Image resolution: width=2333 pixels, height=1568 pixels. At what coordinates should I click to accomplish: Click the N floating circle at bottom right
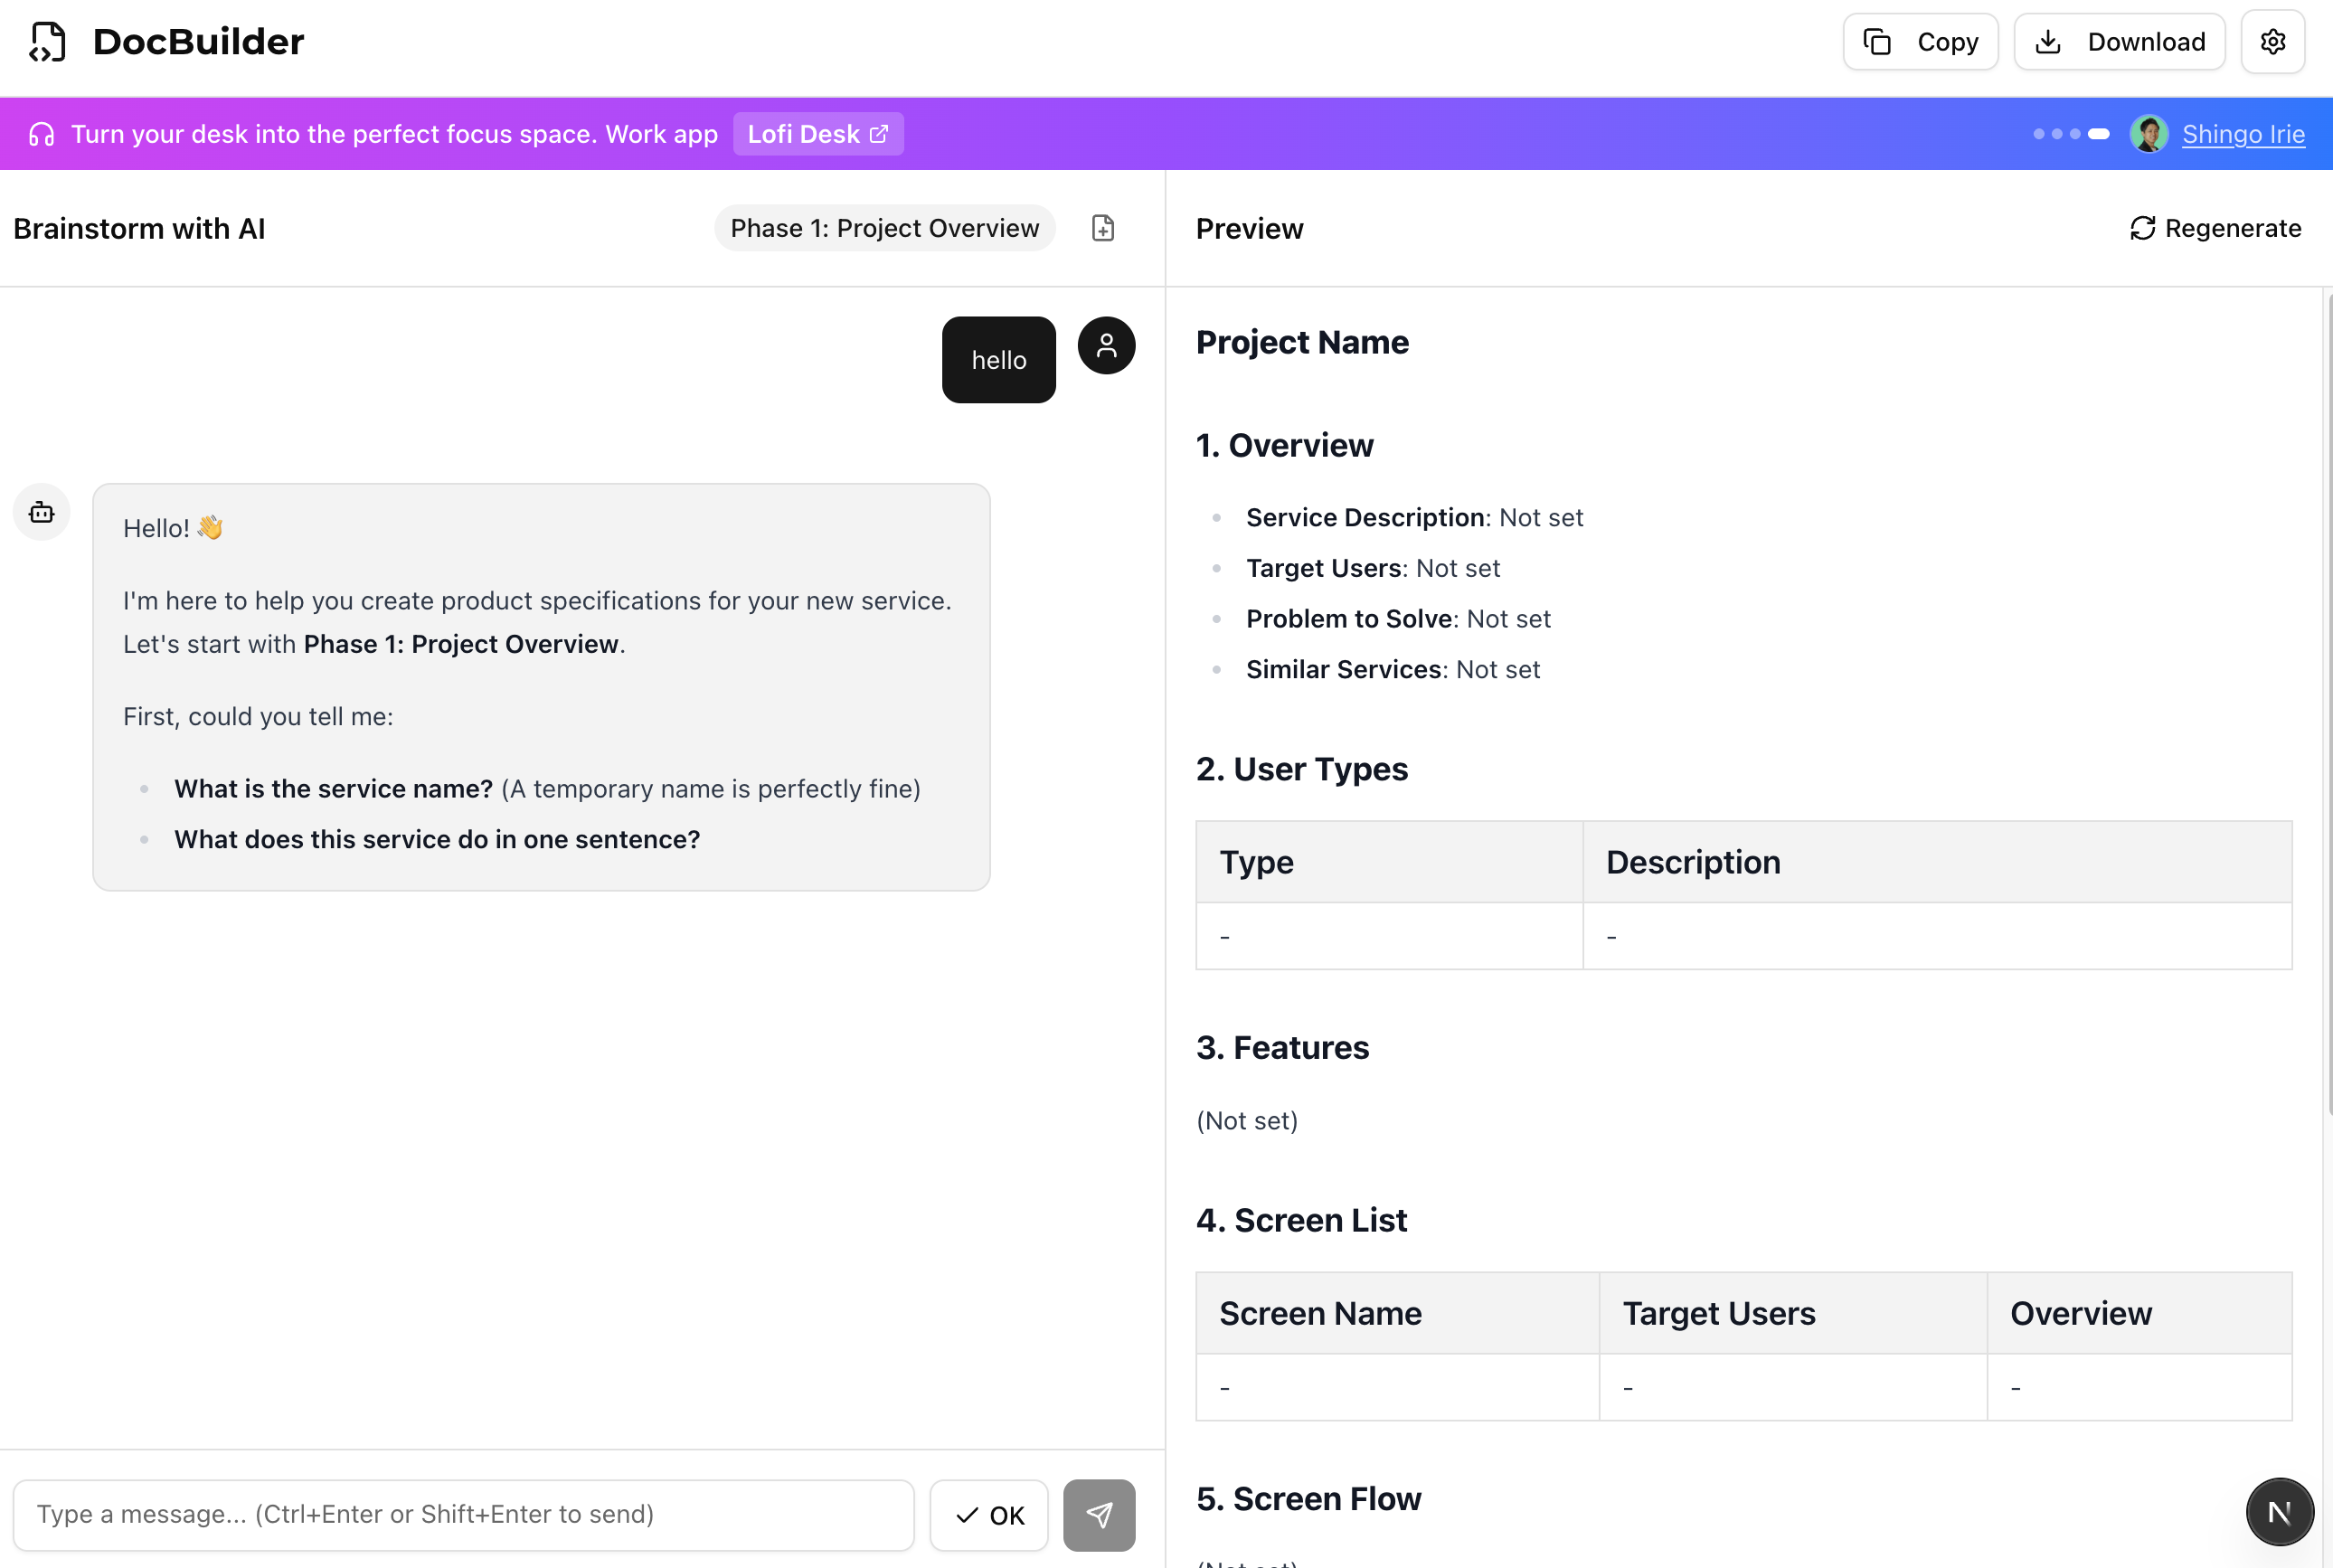click(2278, 1511)
